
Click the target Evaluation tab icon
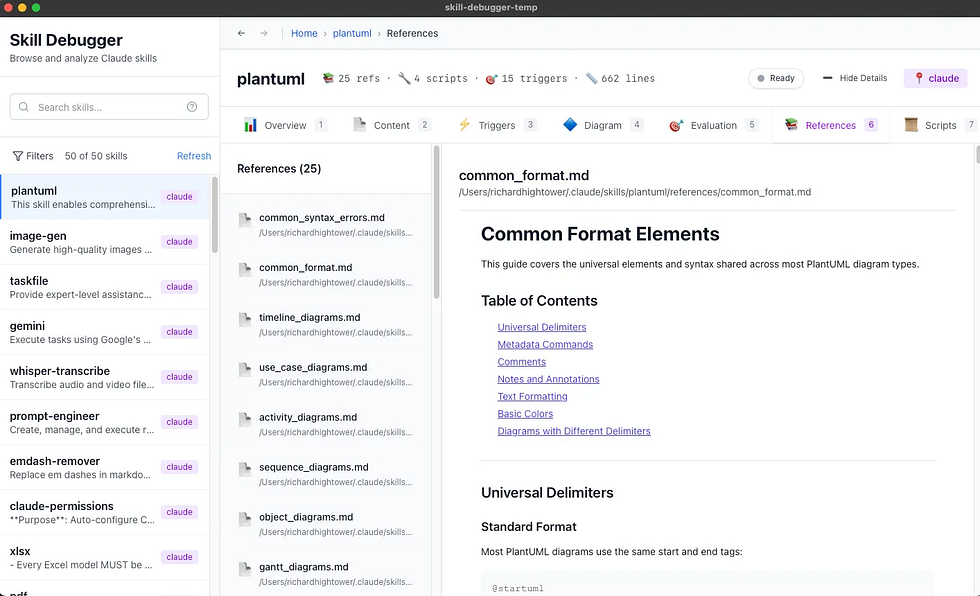click(675, 125)
